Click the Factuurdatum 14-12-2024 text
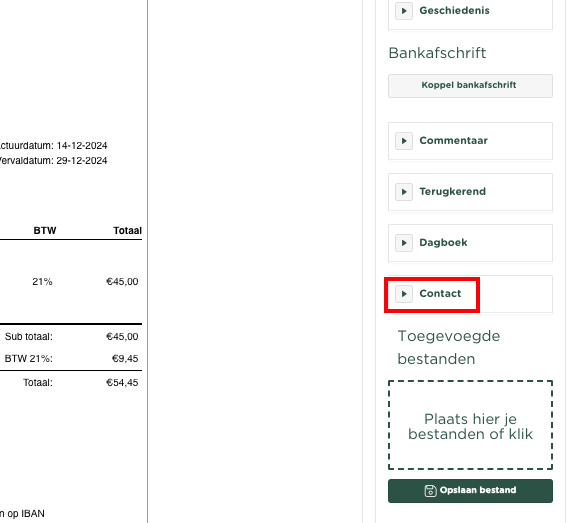Screen dimensions: 573x523 [53, 145]
